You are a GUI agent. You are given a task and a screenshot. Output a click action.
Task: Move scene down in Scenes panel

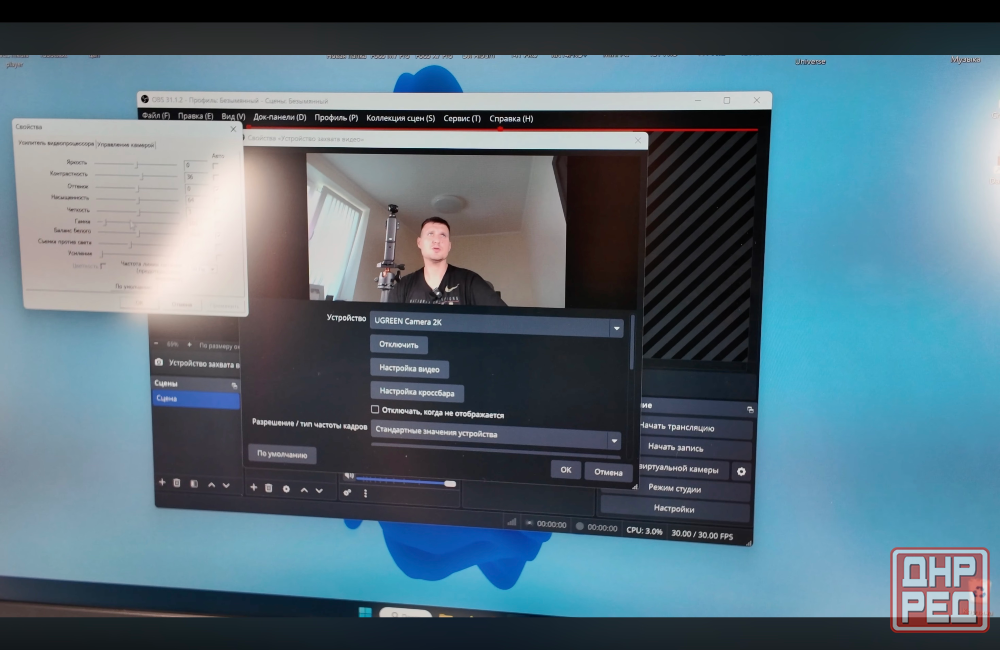(x=226, y=485)
